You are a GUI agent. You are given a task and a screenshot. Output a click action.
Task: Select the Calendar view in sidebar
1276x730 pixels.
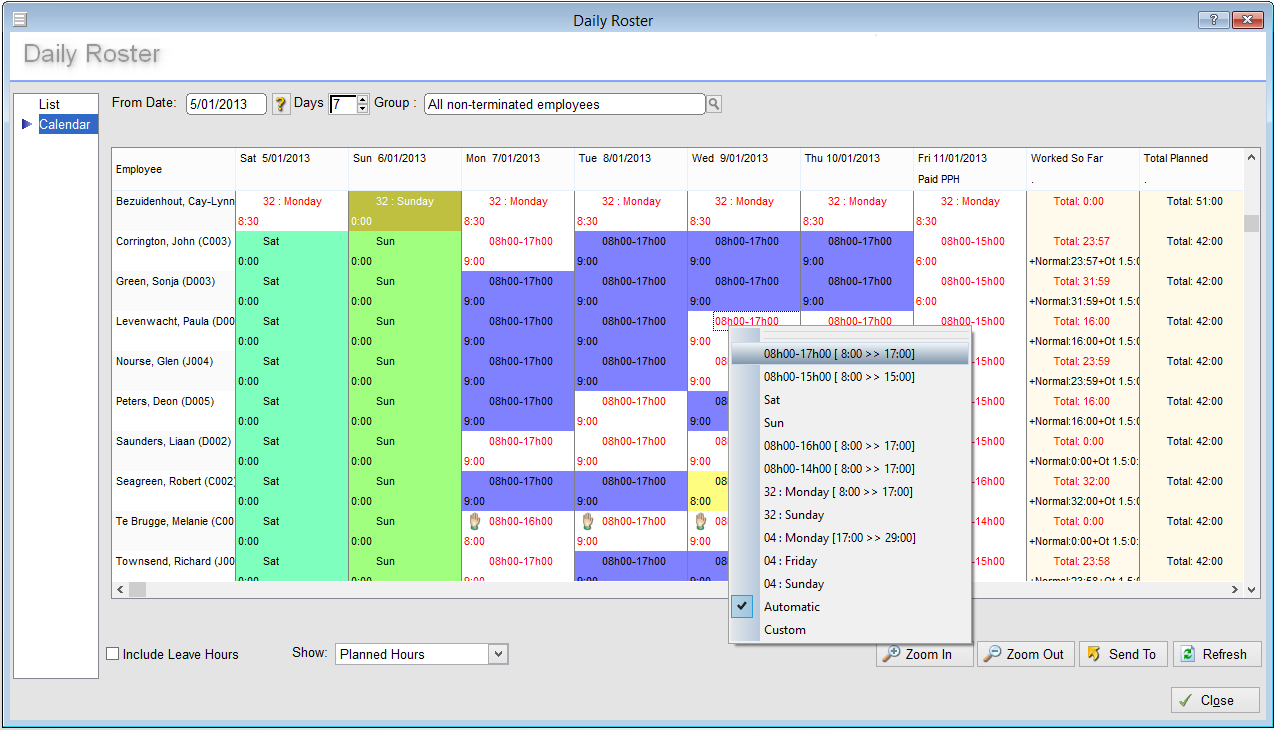[x=65, y=125]
